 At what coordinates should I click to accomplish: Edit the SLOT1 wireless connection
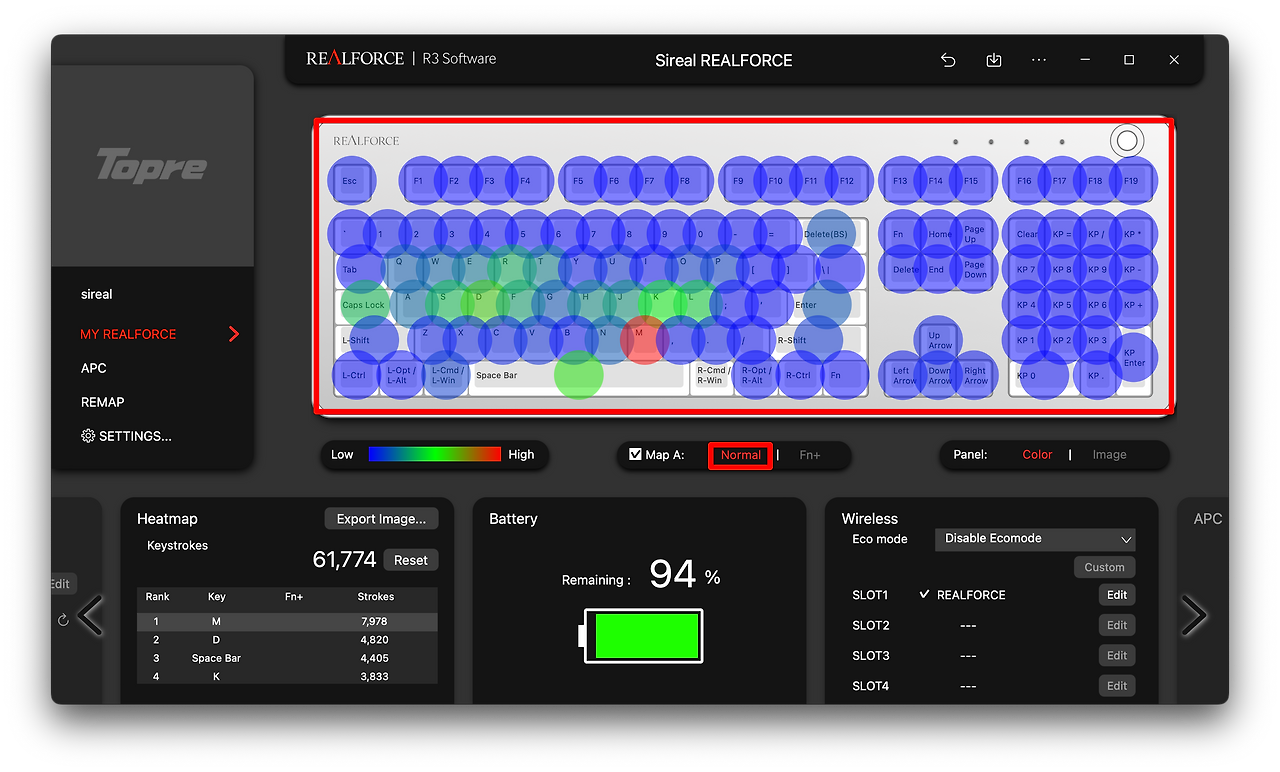tap(1117, 595)
